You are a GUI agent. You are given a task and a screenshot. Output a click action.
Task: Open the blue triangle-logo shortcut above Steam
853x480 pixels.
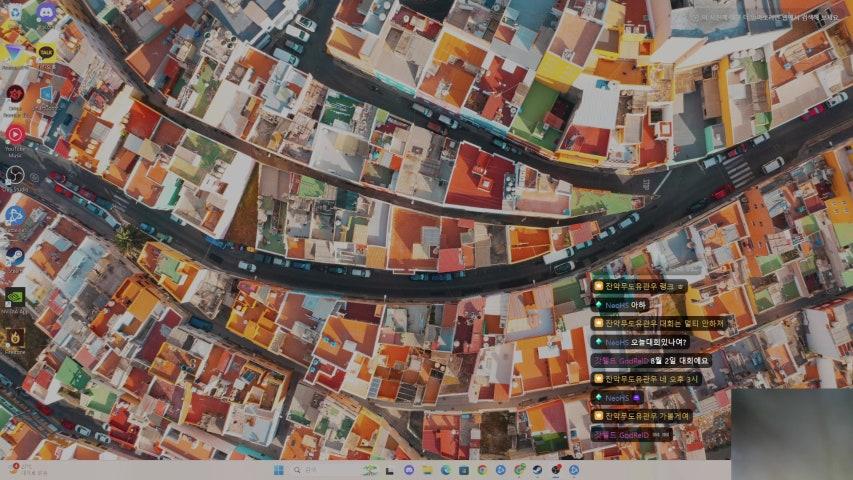pos(15,218)
